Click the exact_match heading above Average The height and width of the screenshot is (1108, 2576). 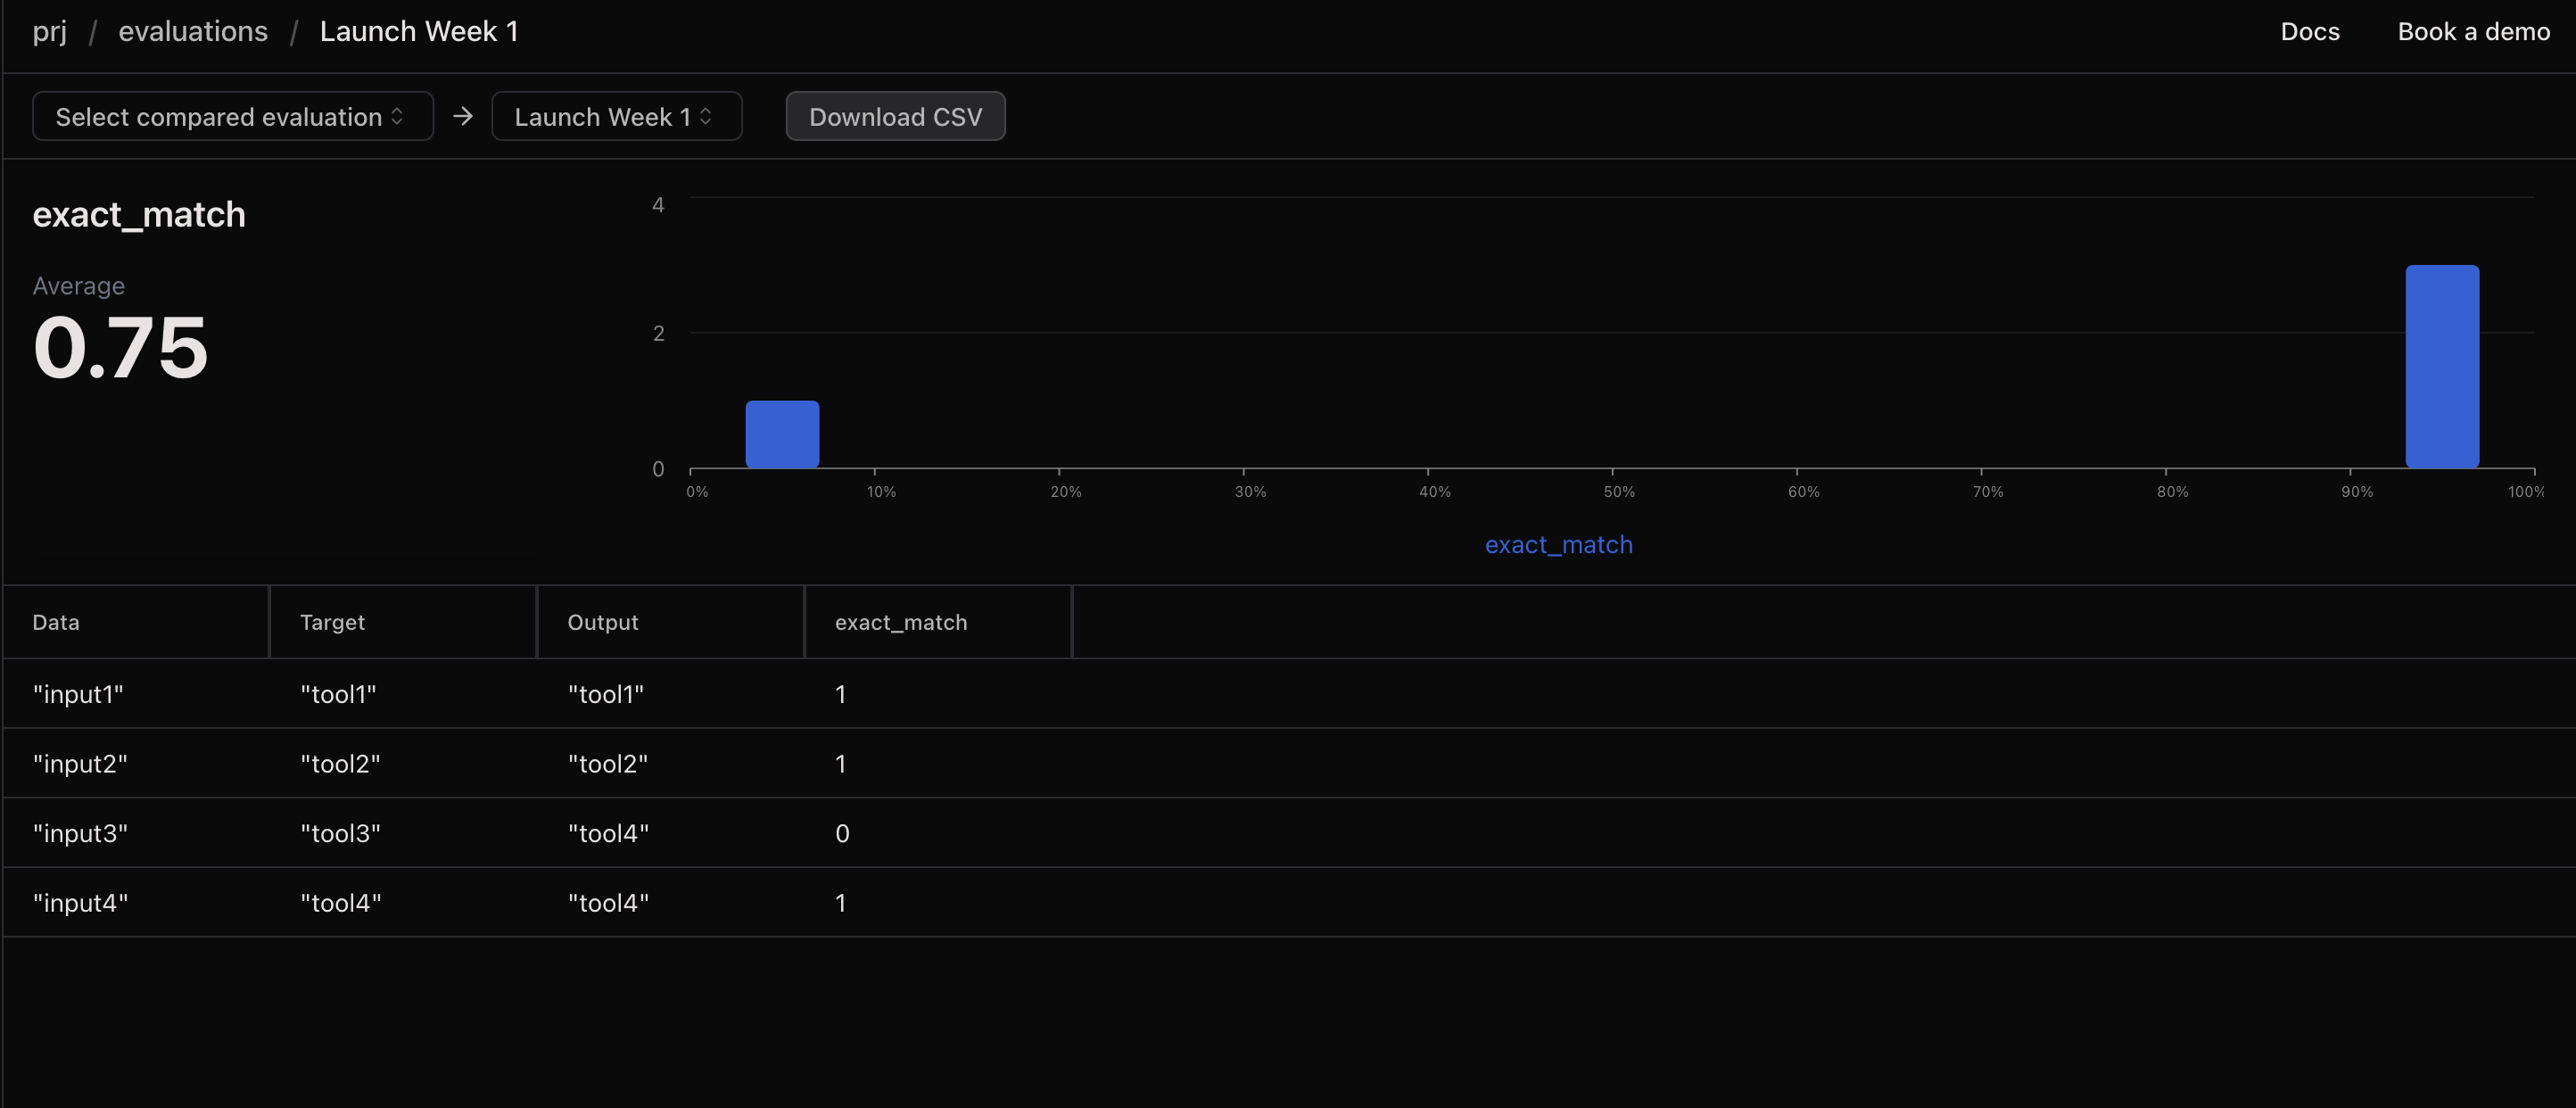click(x=139, y=214)
